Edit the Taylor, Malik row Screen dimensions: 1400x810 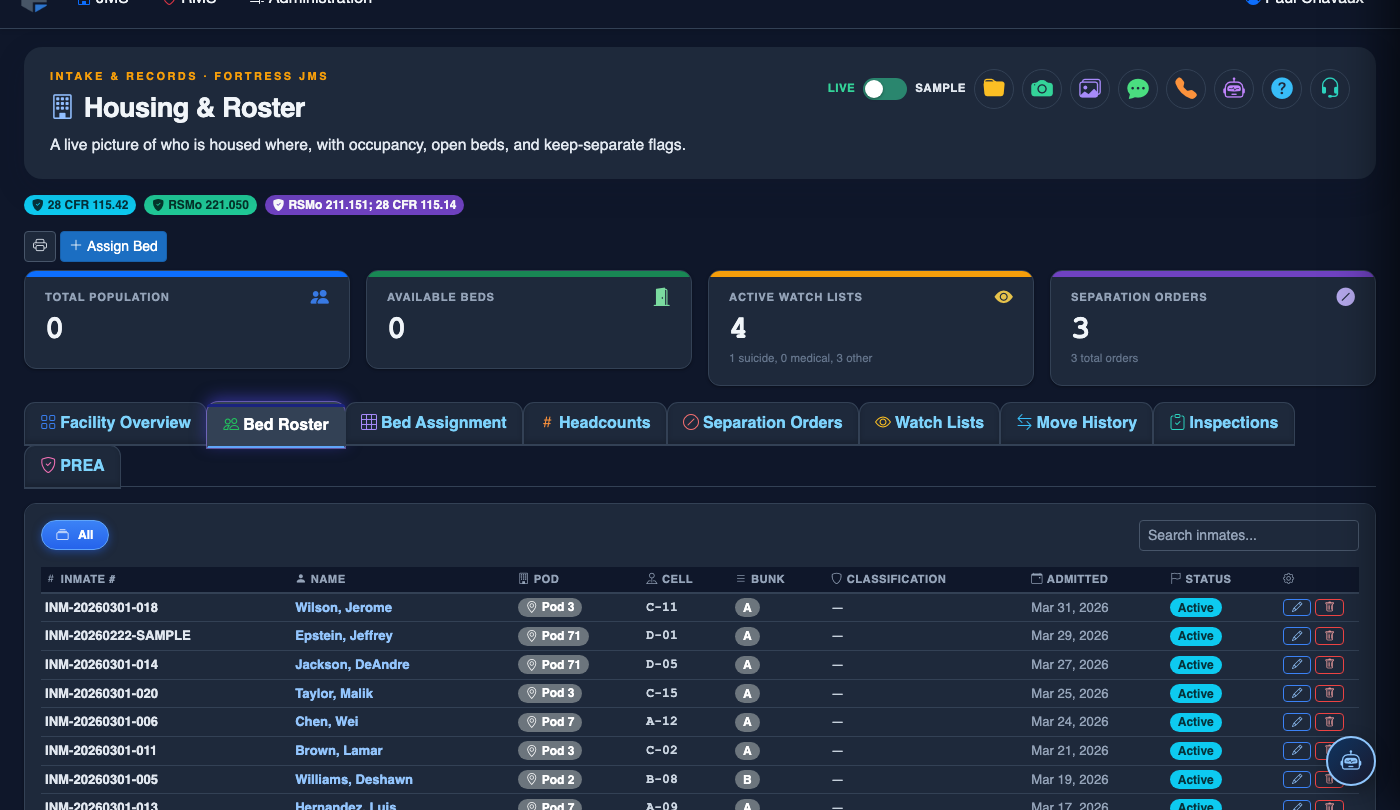[x=1296, y=693]
